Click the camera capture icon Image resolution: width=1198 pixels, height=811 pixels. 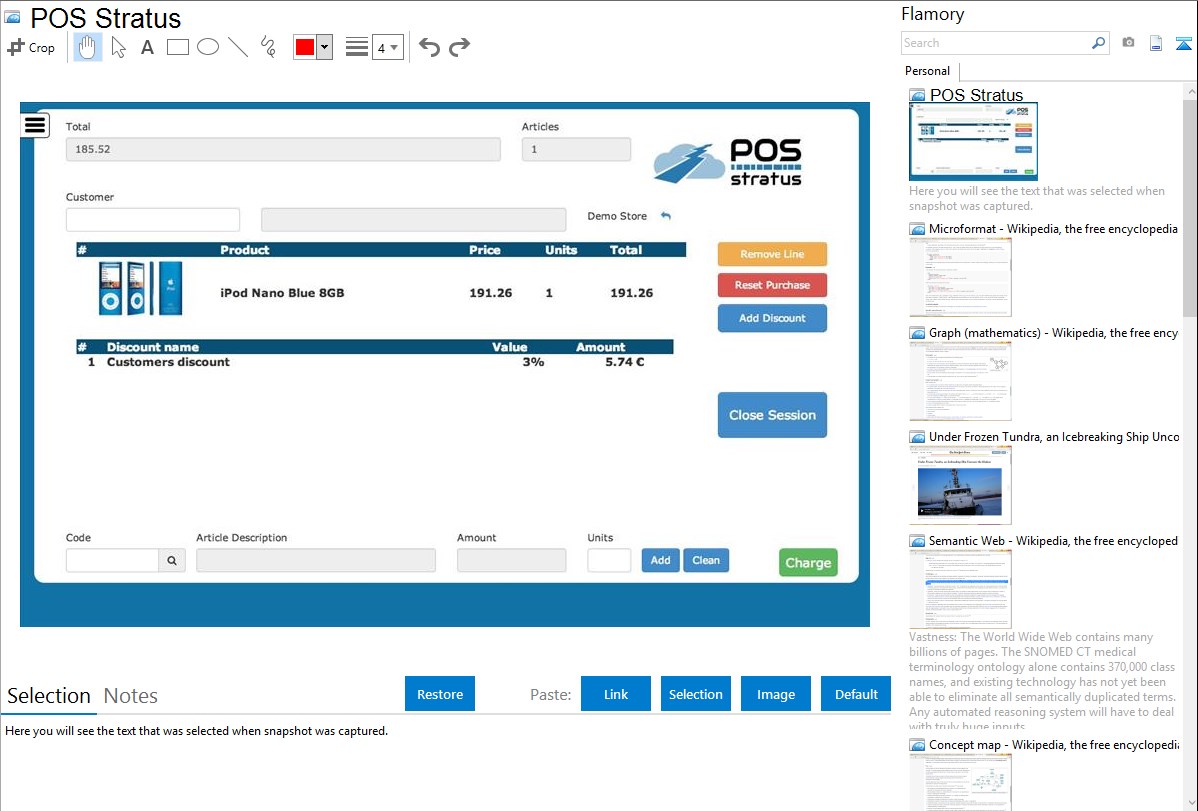(x=1128, y=43)
